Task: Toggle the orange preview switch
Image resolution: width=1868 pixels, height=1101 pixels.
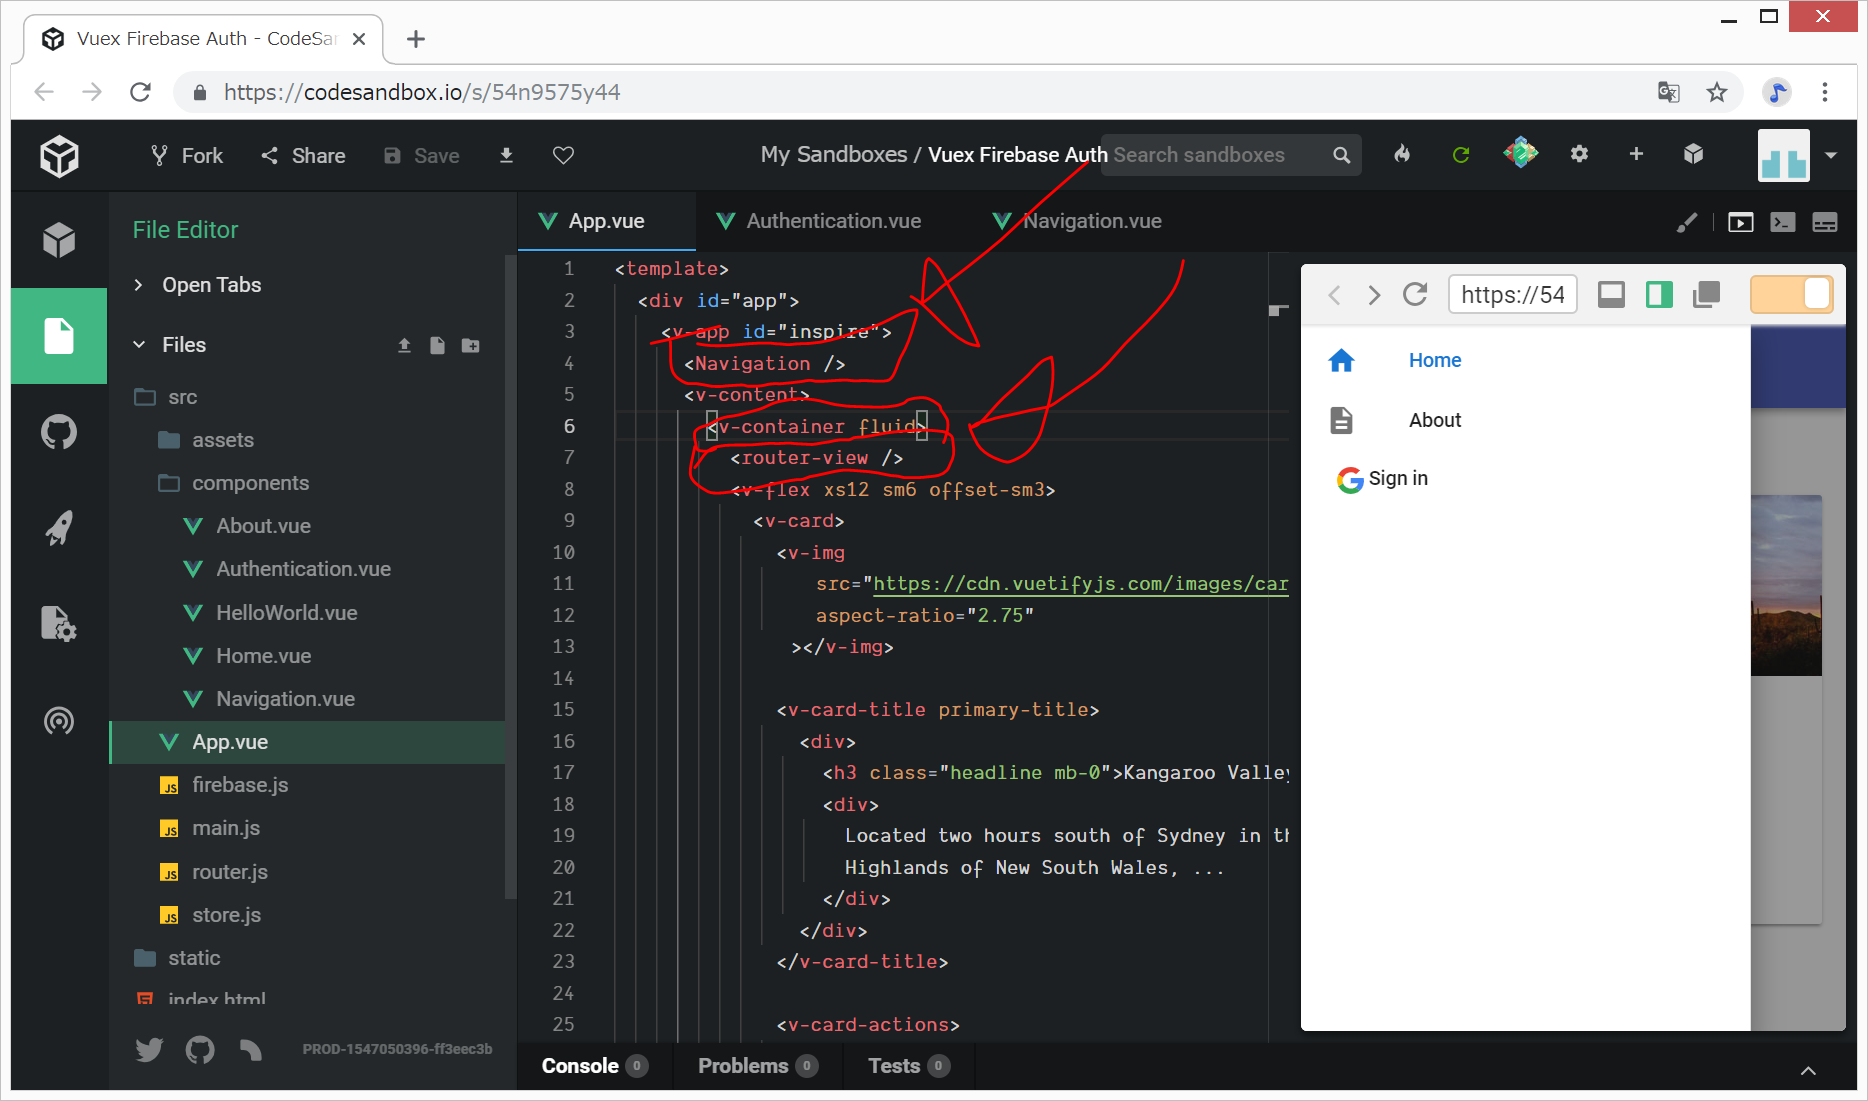Action: tap(1791, 294)
